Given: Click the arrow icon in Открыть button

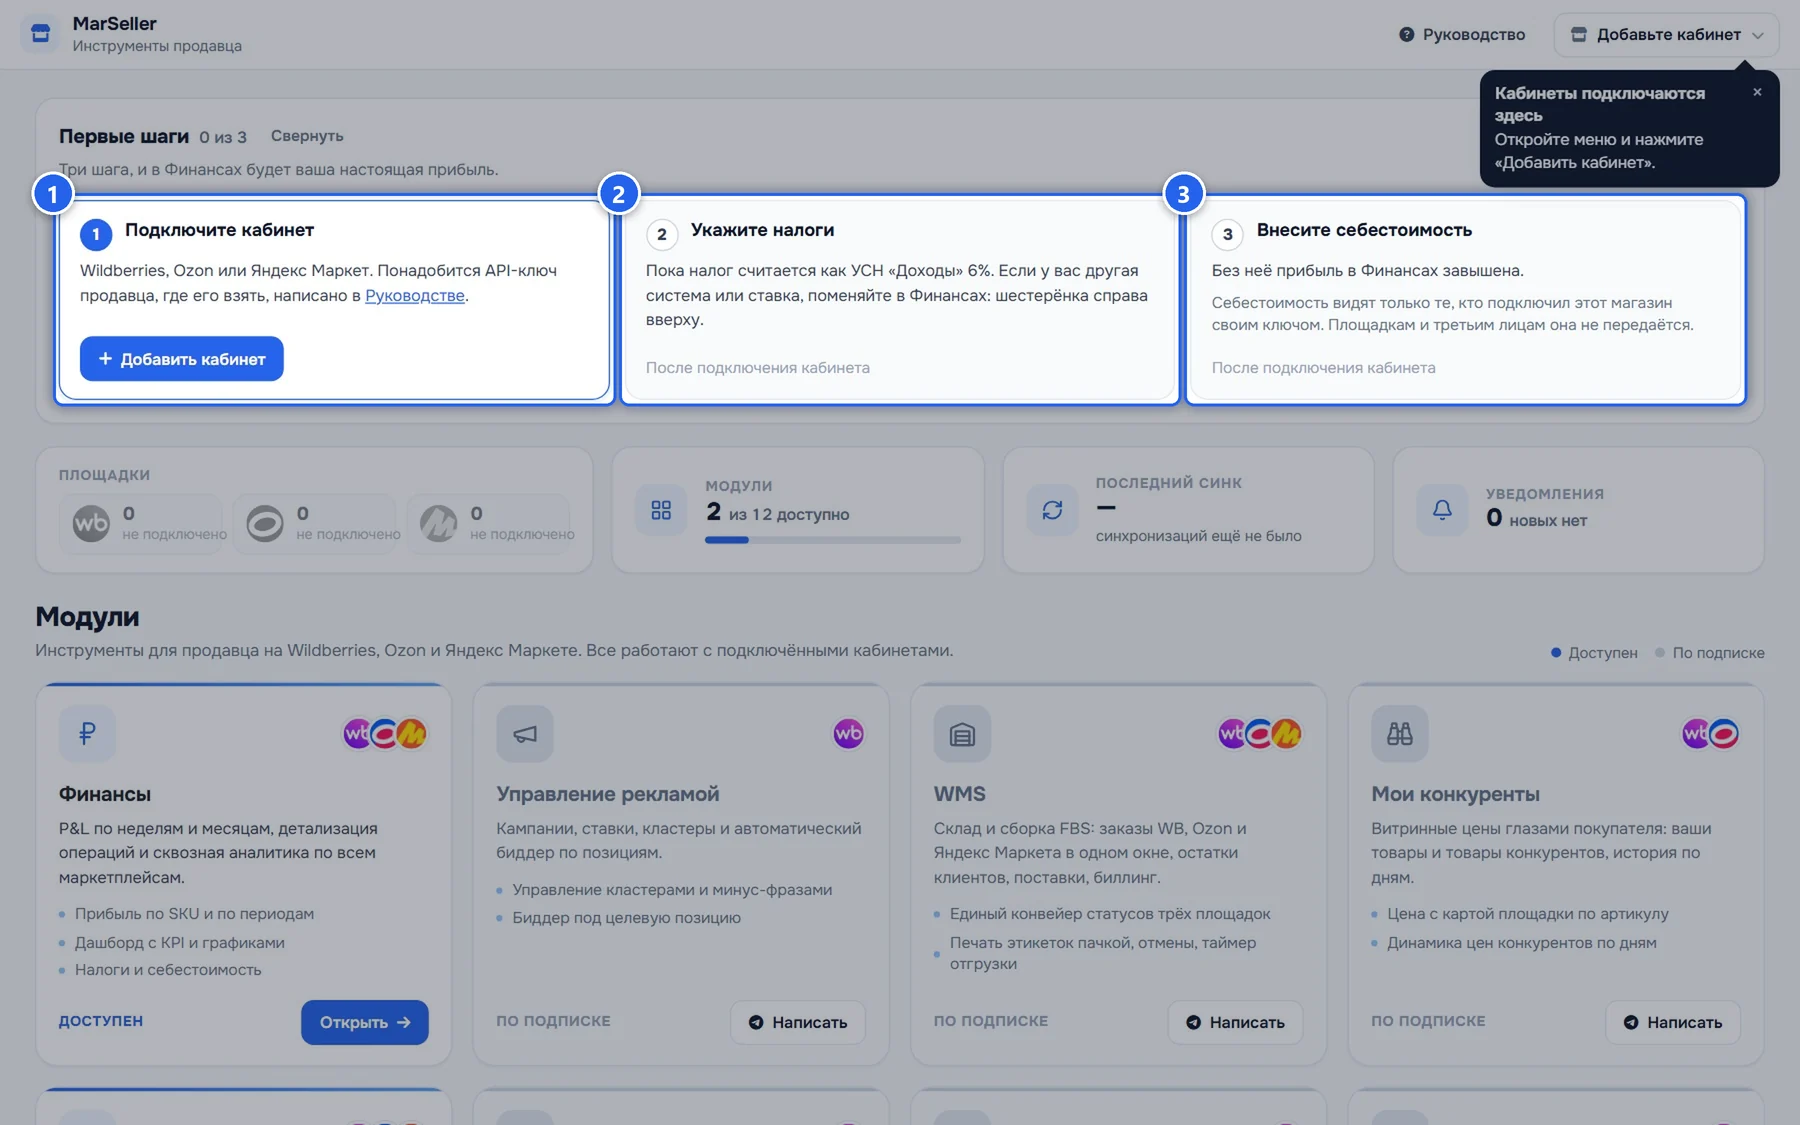Looking at the screenshot, I should 404,1022.
